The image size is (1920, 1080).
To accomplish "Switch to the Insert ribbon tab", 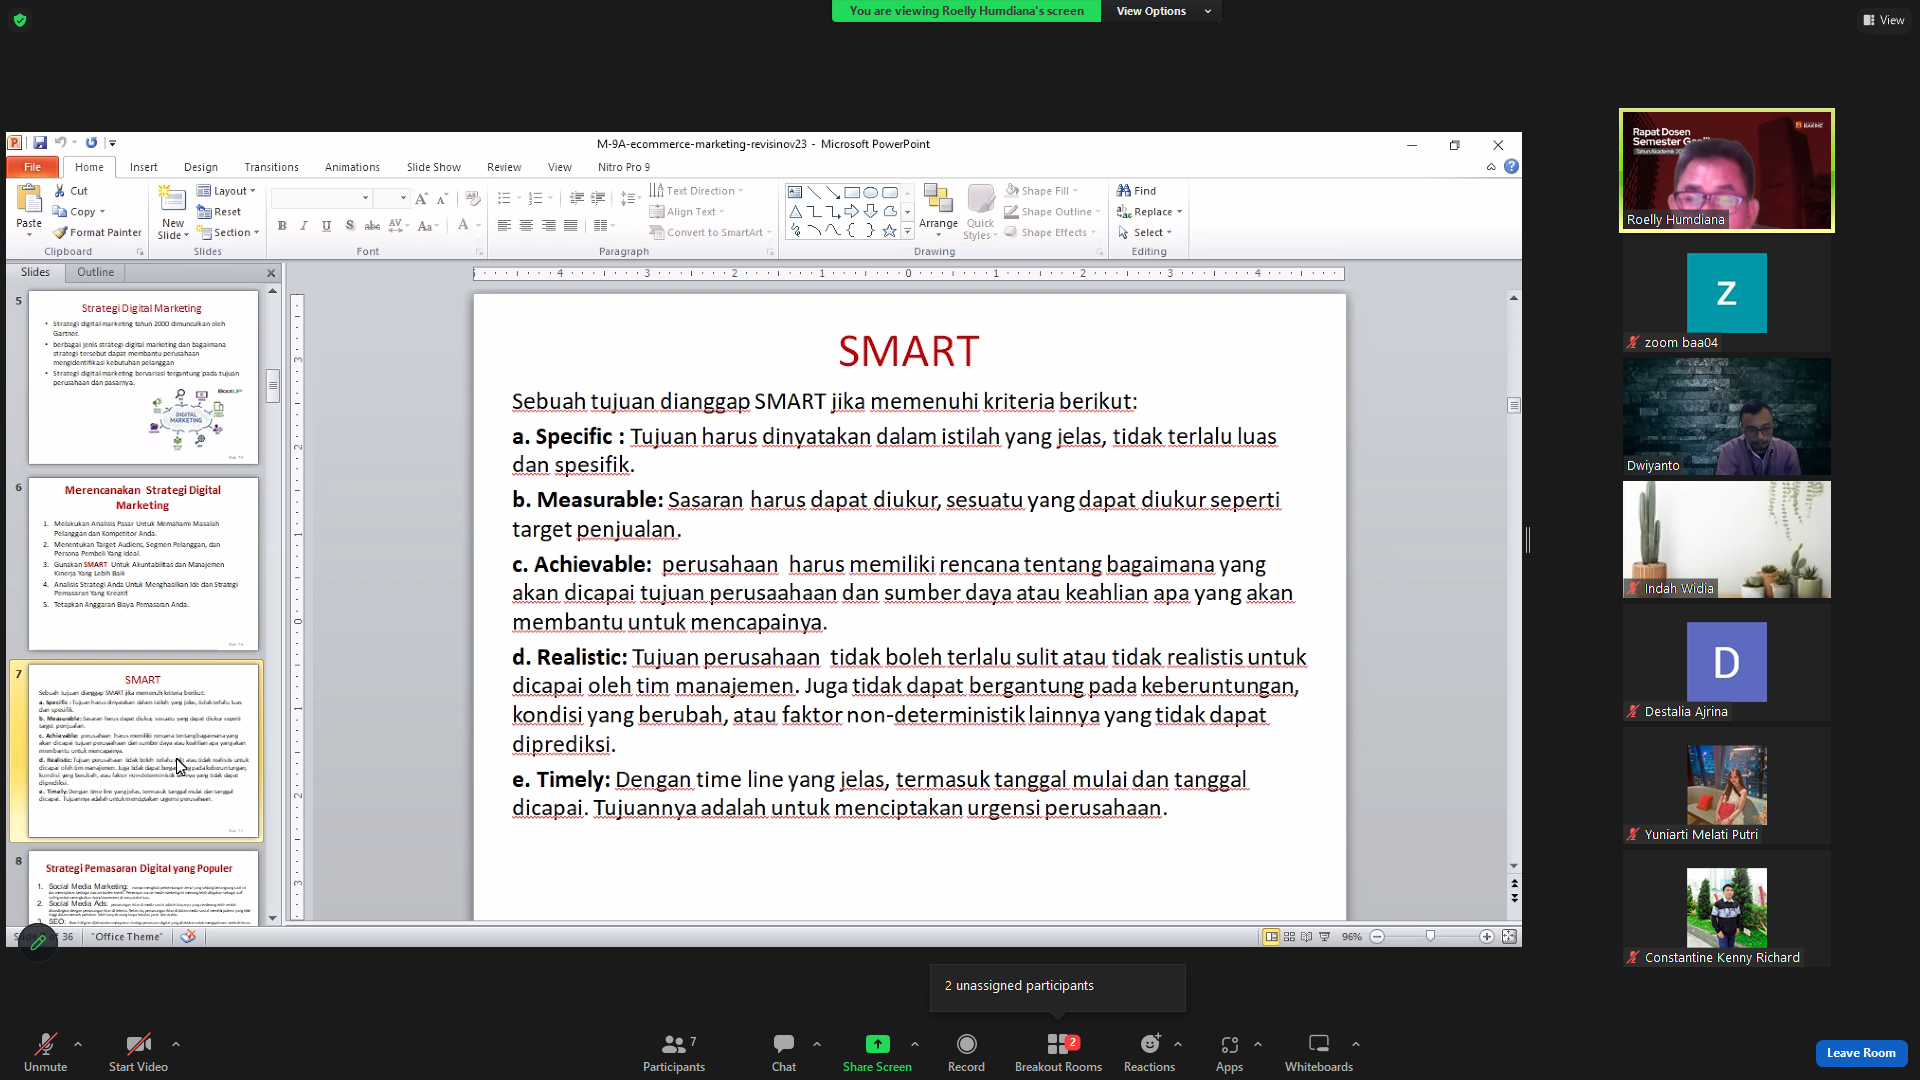I will click(x=143, y=167).
